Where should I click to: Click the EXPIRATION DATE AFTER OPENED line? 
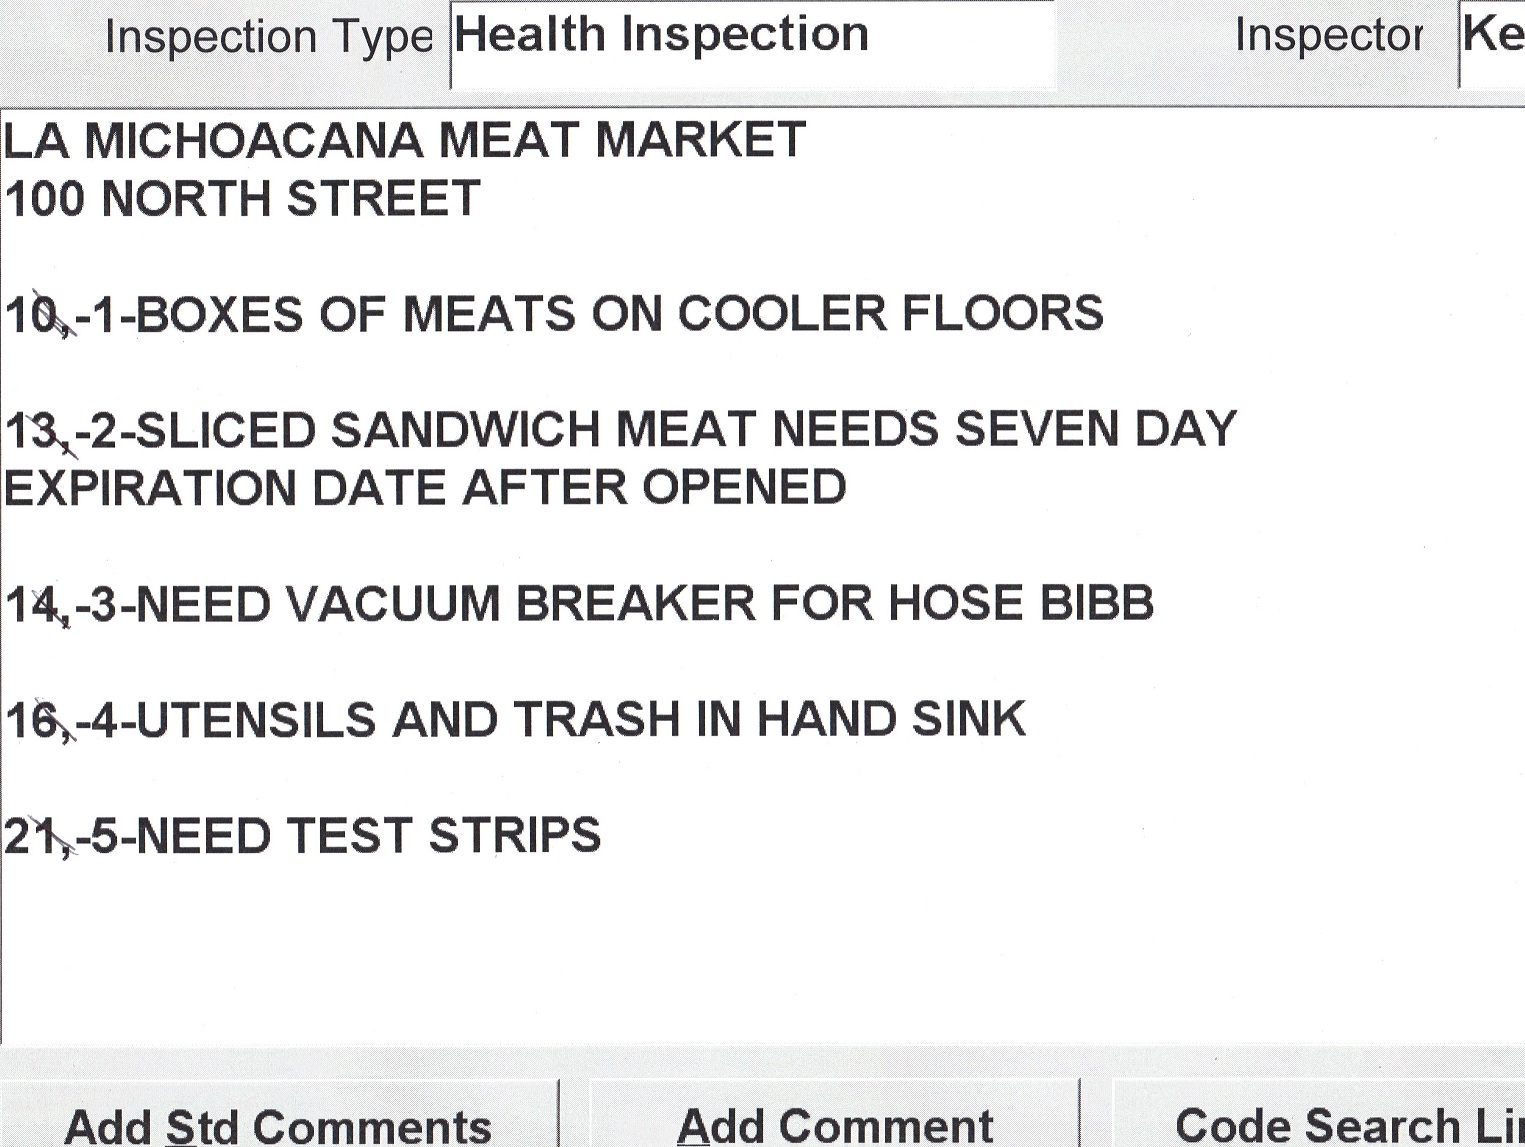click(x=425, y=489)
